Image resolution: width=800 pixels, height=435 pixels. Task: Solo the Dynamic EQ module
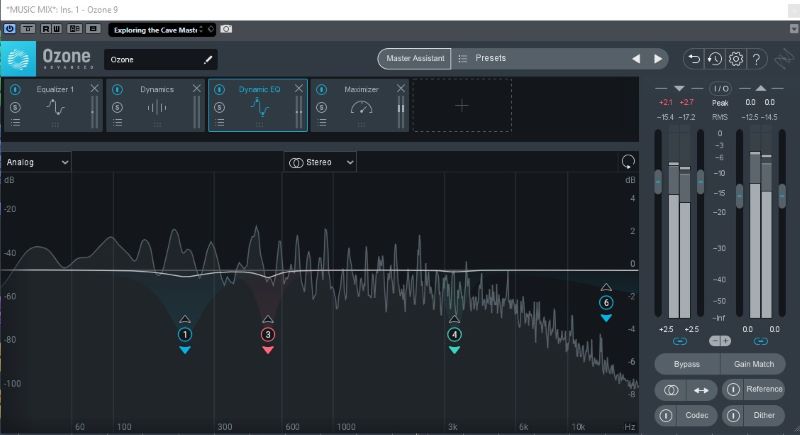[219, 107]
